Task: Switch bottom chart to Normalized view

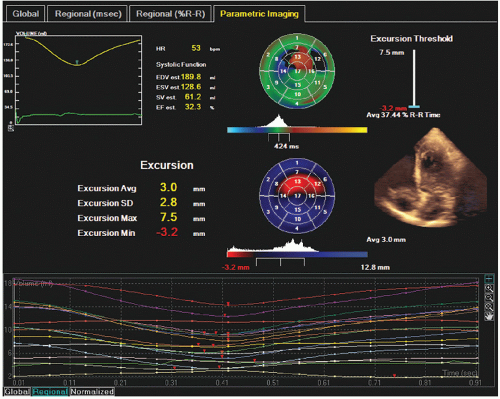Action: click(x=92, y=392)
